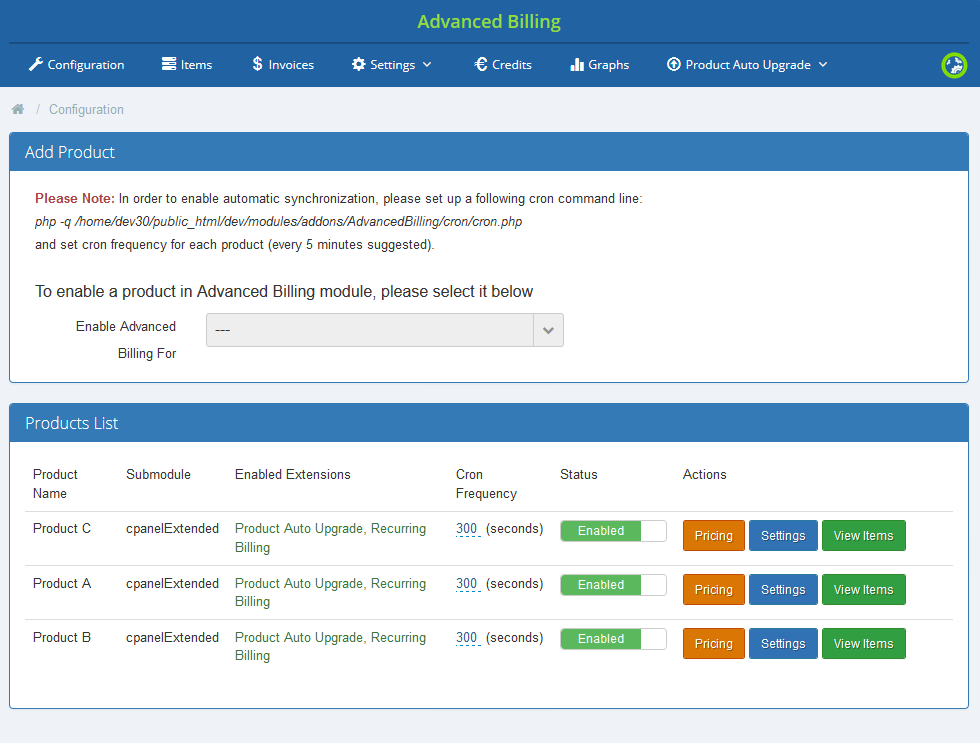Click the Configuration breadcrumb text
The height and width of the screenshot is (743, 980).
(86, 109)
